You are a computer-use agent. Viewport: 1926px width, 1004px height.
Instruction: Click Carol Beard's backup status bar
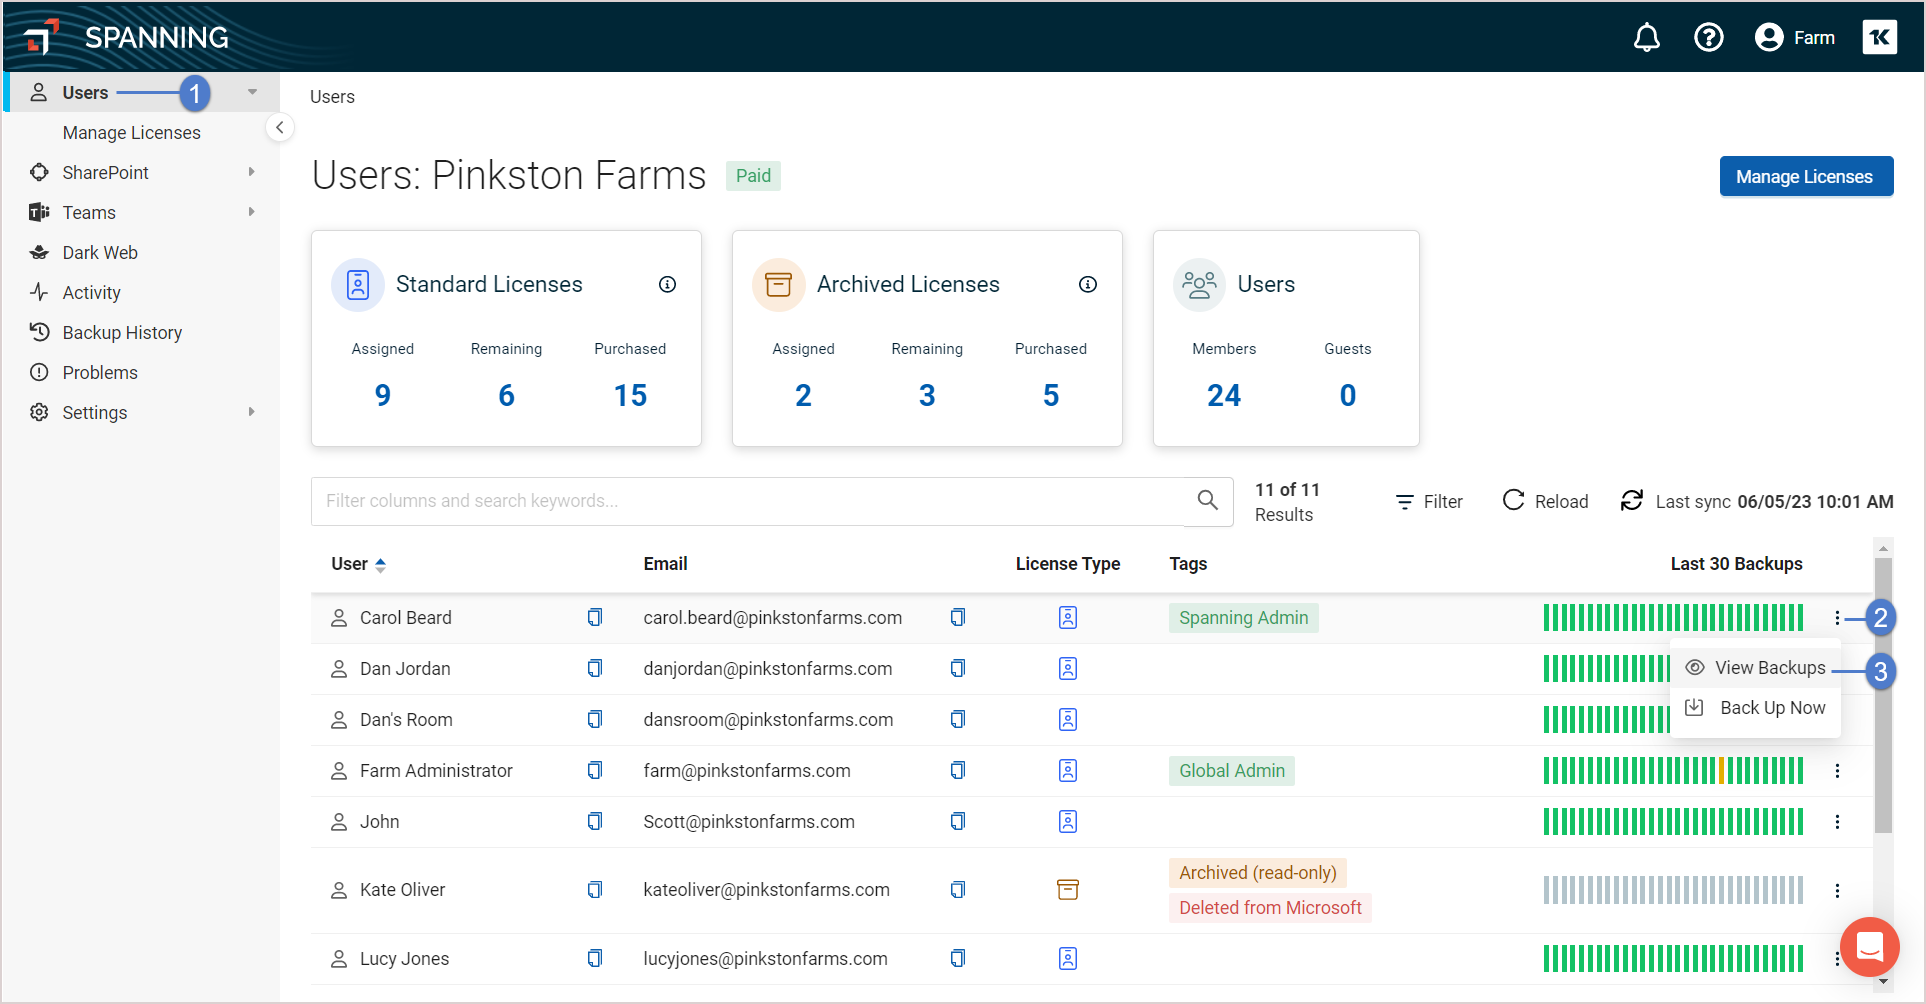[x=1673, y=618]
